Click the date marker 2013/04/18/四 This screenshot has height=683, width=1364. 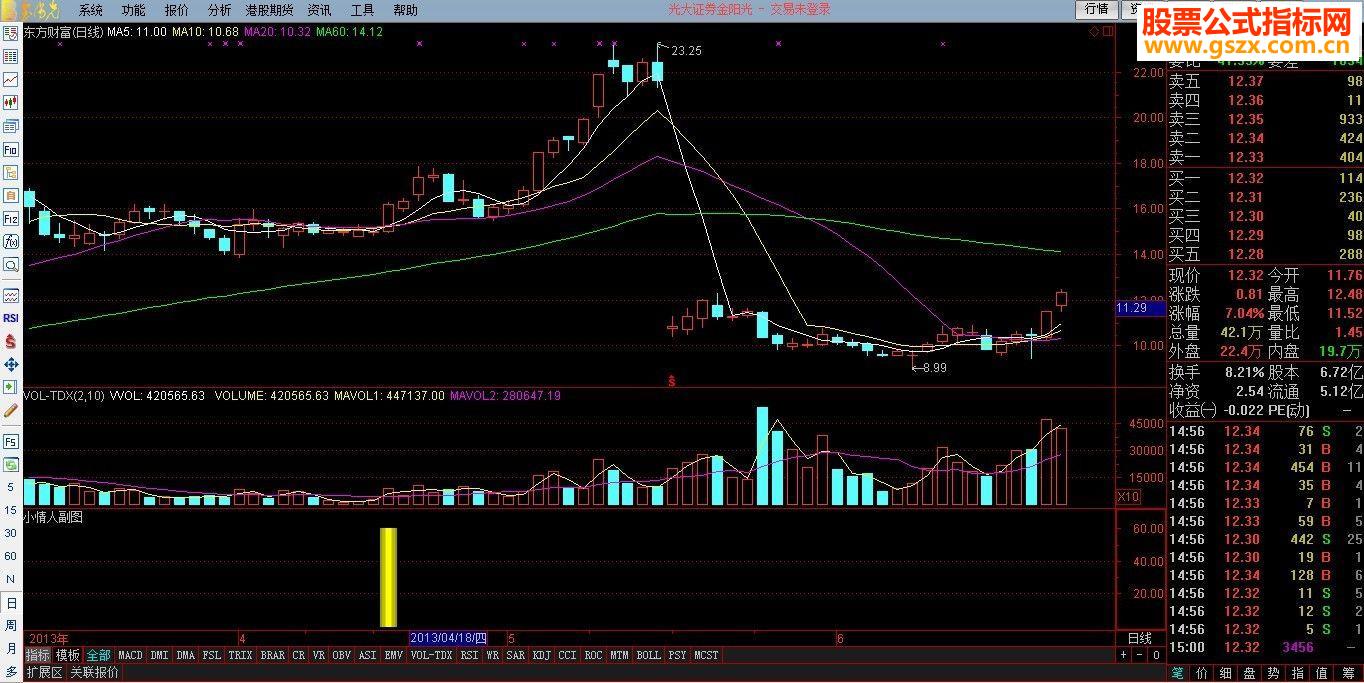pos(448,638)
